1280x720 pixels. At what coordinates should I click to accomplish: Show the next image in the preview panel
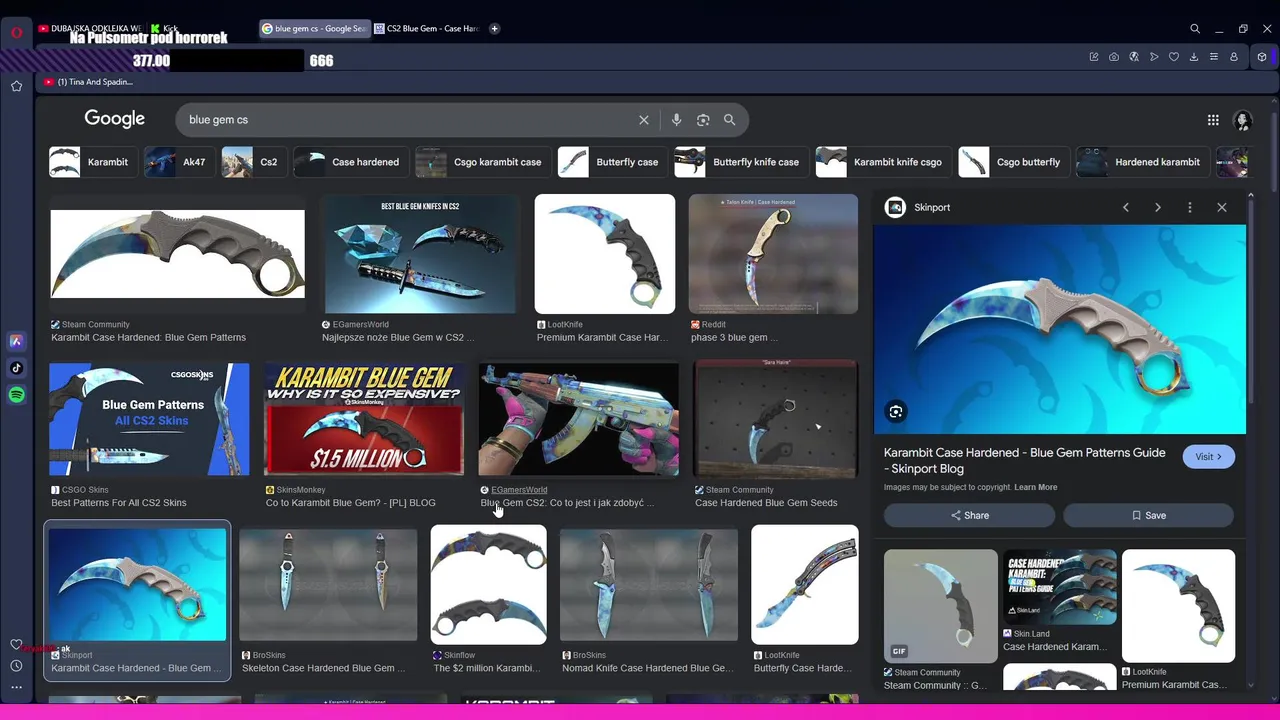click(x=1158, y=207)
